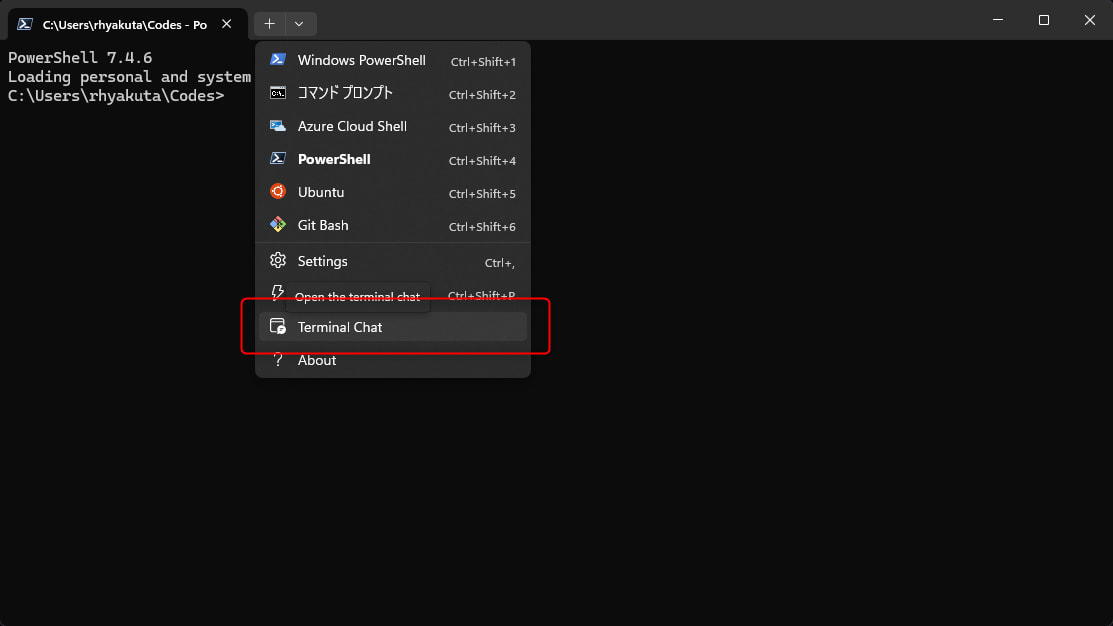The width and height of the screenshot is (1113, 626).
Task: Click the Ctrl+Shift+1 shortcut label
Action: tap(483, 62)
